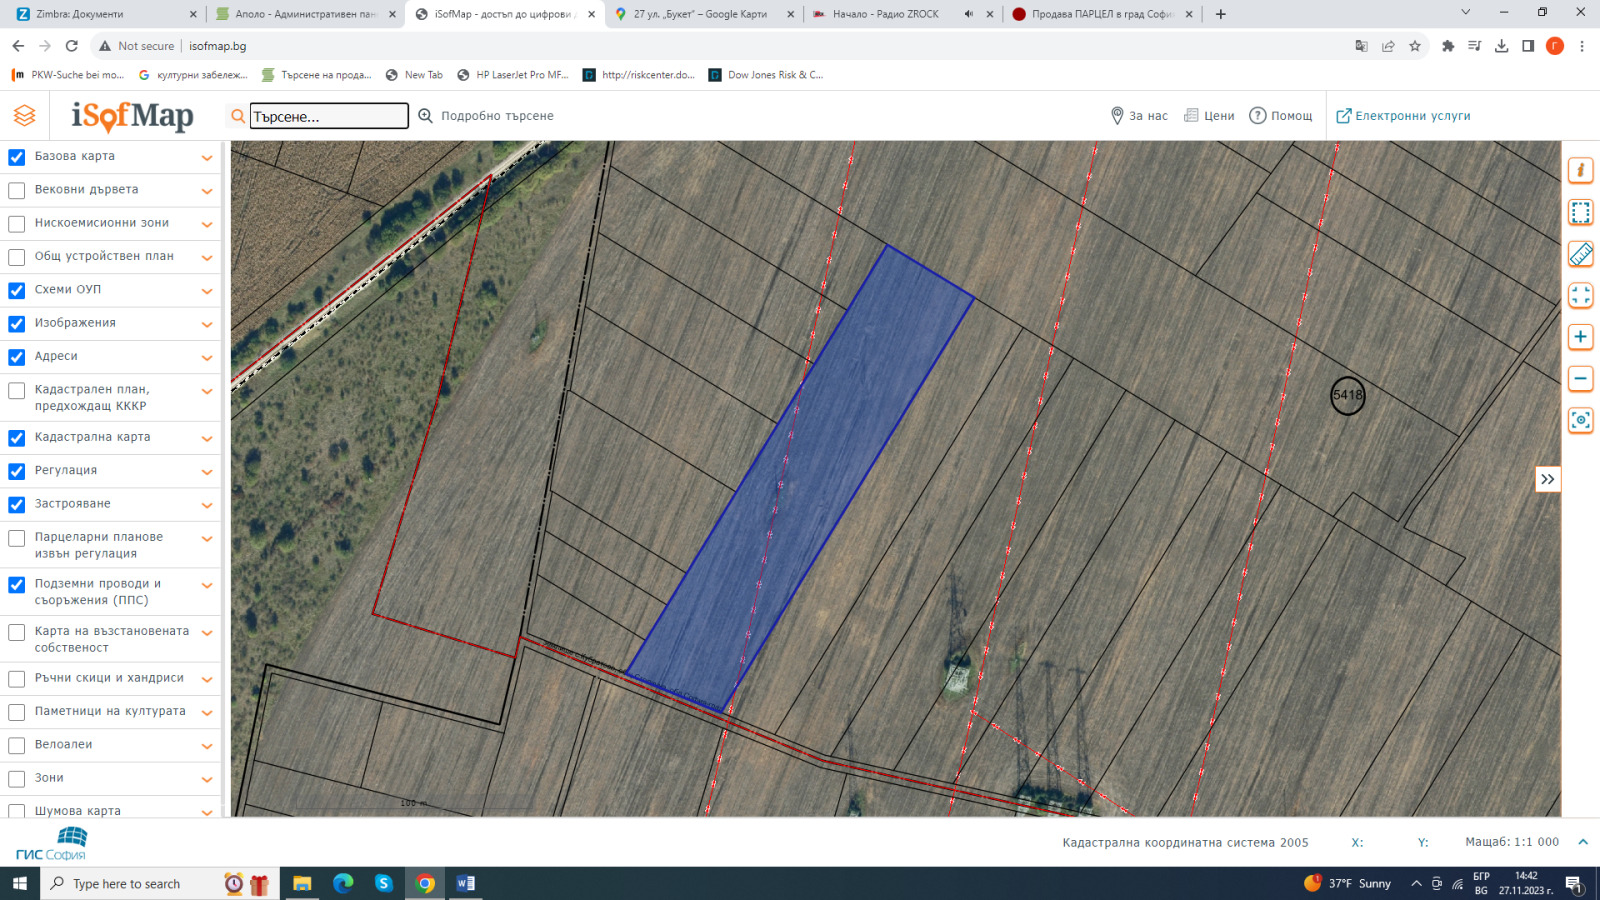Zoom out with the minus button
This screenshot has width=1600, height=900.
pos(1580,379)
